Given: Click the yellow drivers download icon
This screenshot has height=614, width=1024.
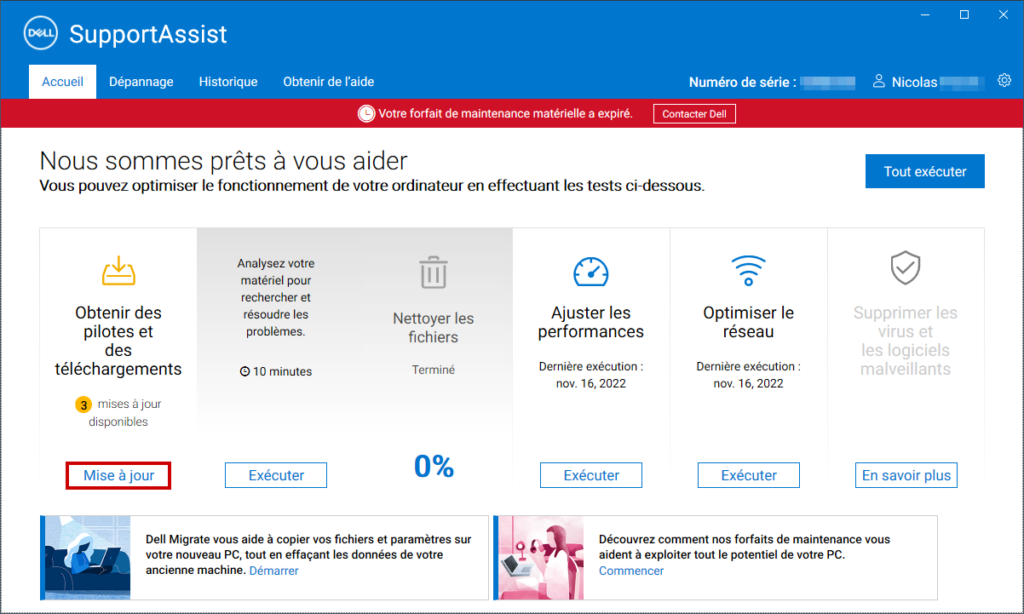Looking at the screenshot, I should click(x=118, y=270).
